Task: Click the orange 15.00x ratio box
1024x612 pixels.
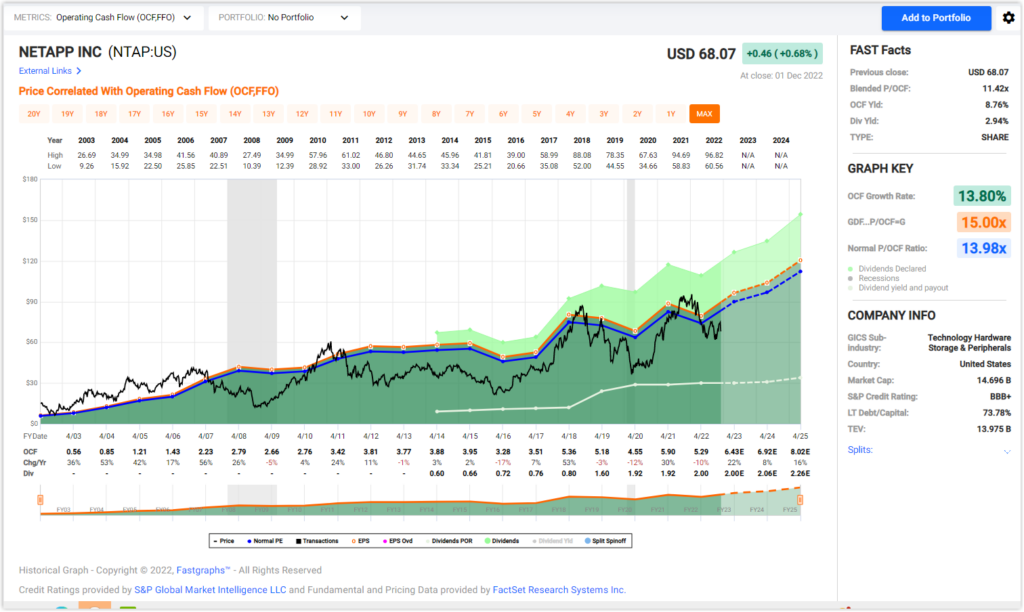Action: pyautogui.click(x=984, y=222)
